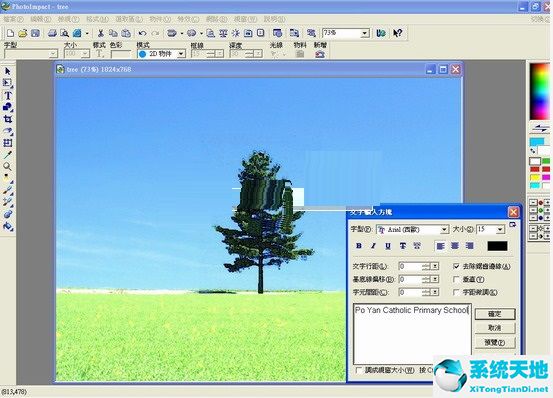Click the Print Preview magnifier icon
The height and width of the screenshot is (398, 553).
click(65, 33)
